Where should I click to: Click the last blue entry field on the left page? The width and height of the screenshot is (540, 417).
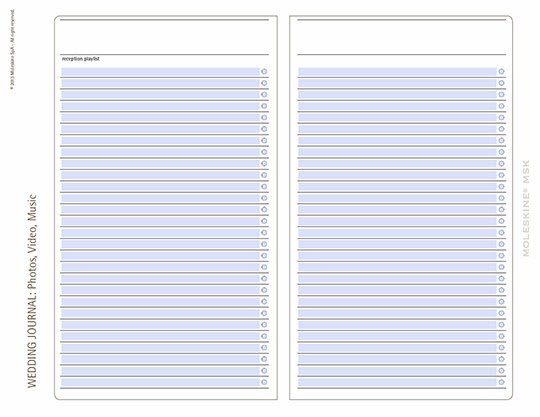pos(160,382)
